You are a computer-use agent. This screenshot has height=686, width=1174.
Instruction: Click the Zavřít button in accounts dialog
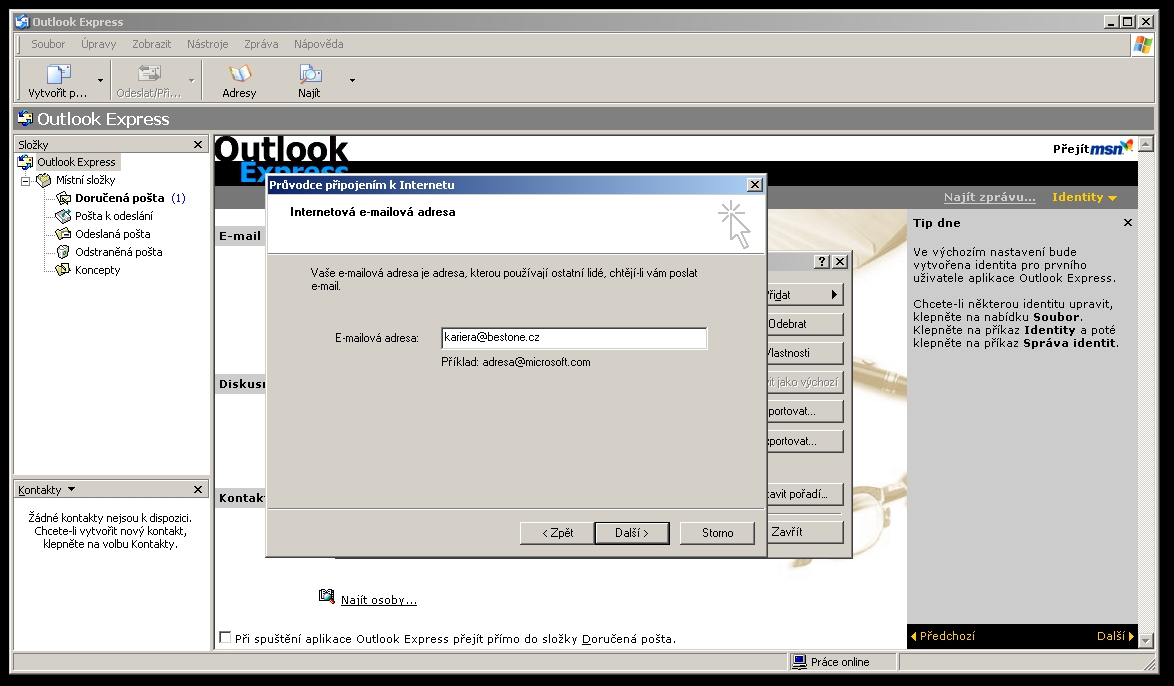pos(805,532)
